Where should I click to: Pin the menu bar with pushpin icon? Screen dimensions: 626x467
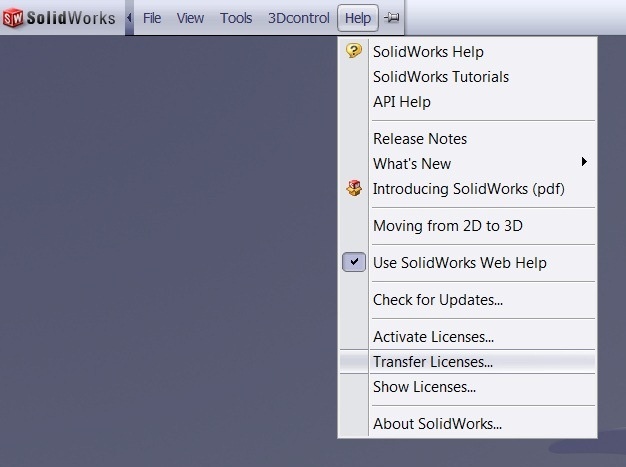click(391, 18)
